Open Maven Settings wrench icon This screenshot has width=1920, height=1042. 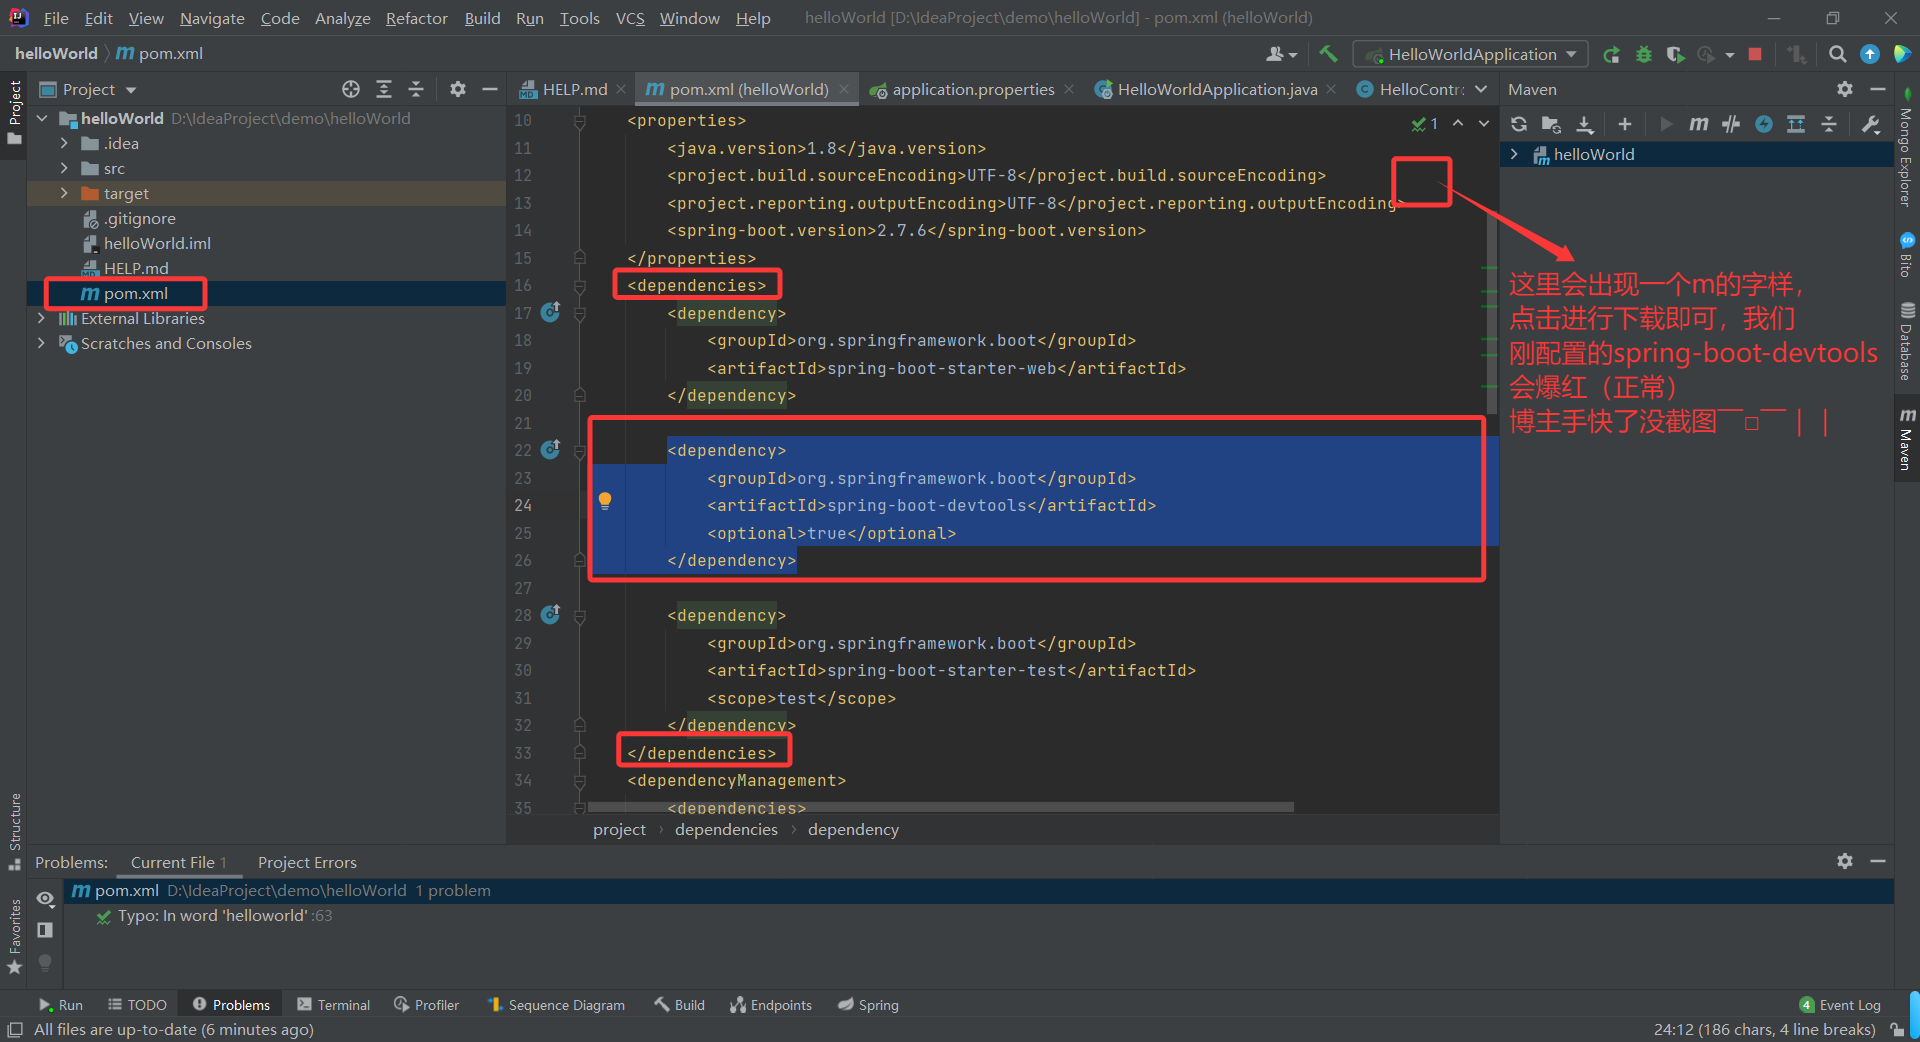1870,124
